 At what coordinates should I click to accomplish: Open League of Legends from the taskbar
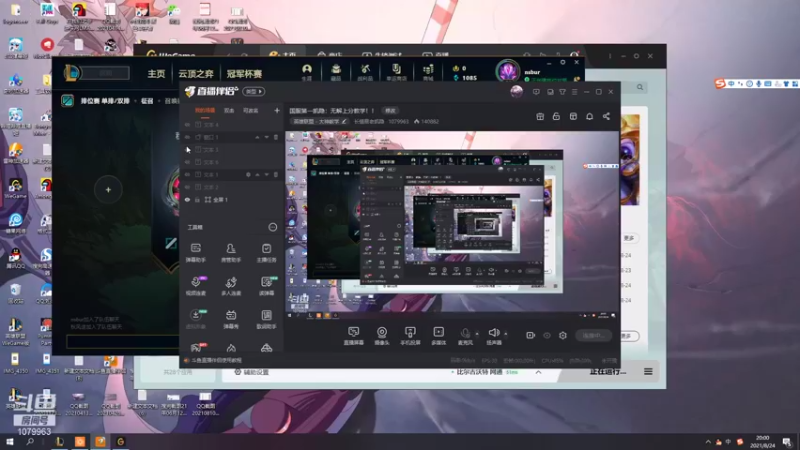[x=60, y=442]
